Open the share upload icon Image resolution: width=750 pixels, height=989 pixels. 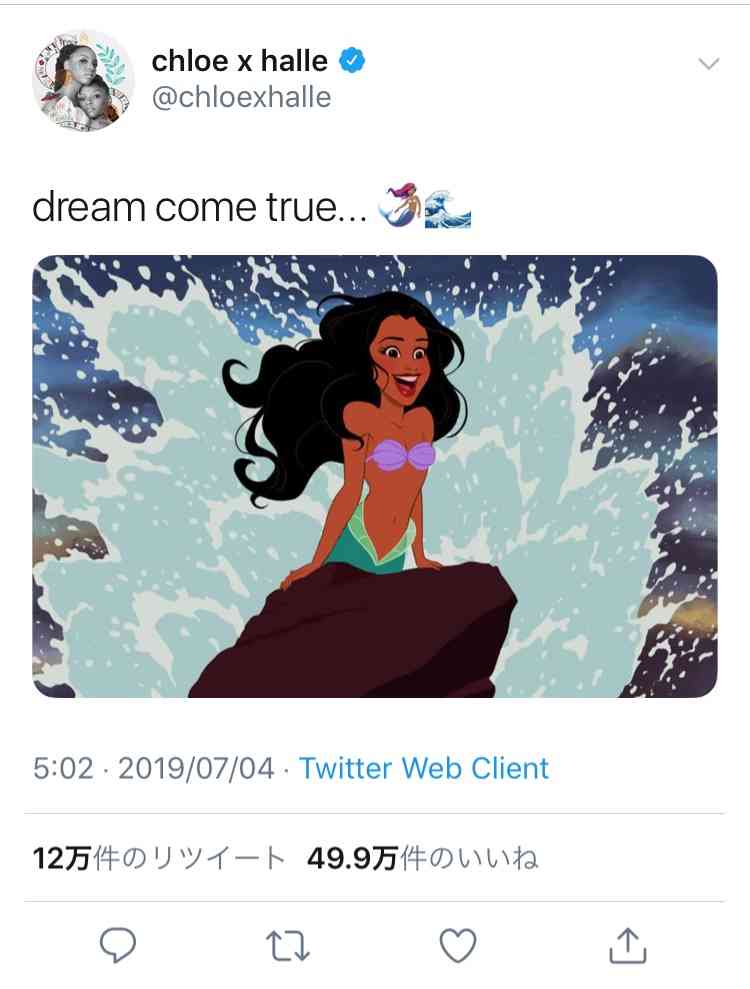(x=627, y=945)
